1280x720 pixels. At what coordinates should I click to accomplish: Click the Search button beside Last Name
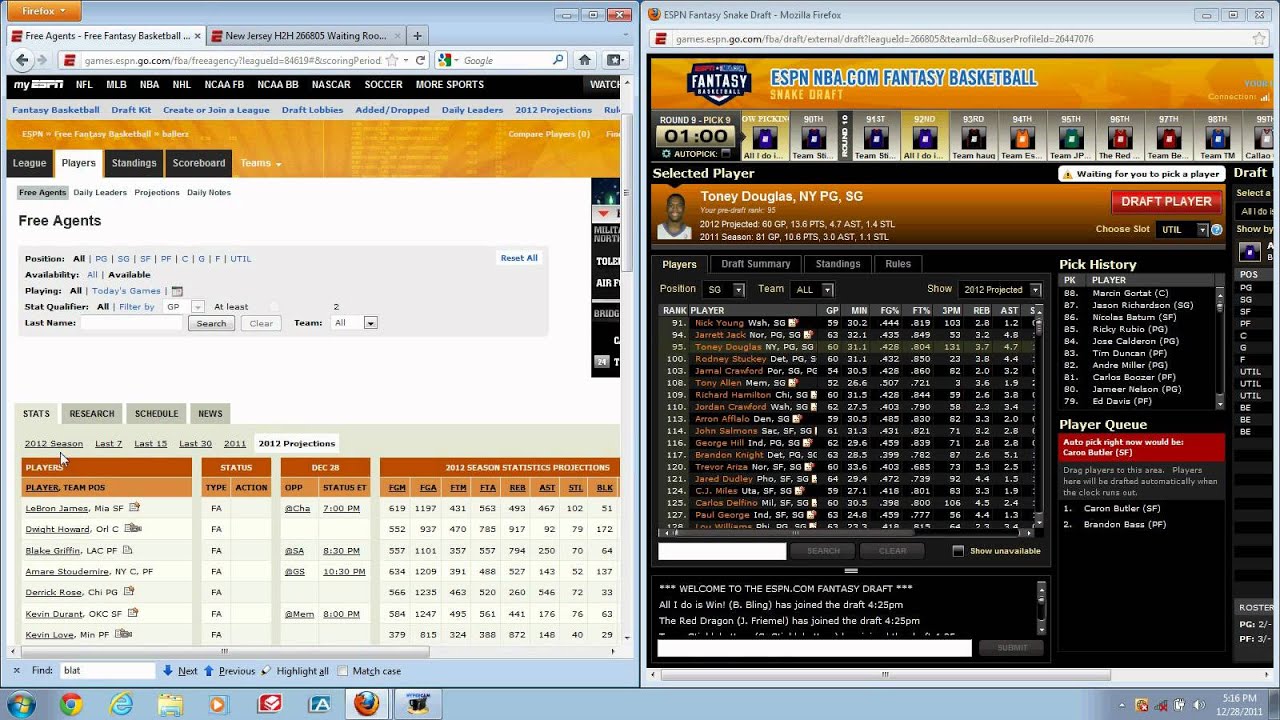pyautogui.click(x=211, y=323)
